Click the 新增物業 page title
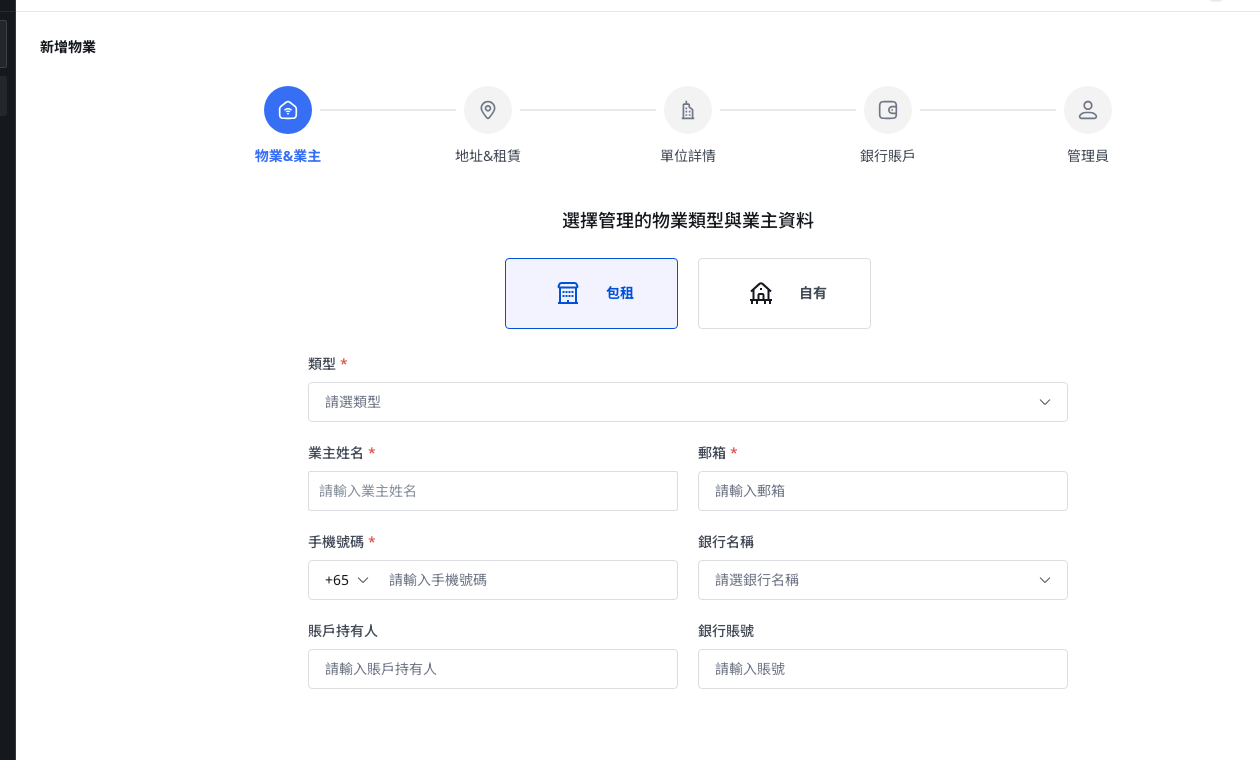 [x=68, y=47]
